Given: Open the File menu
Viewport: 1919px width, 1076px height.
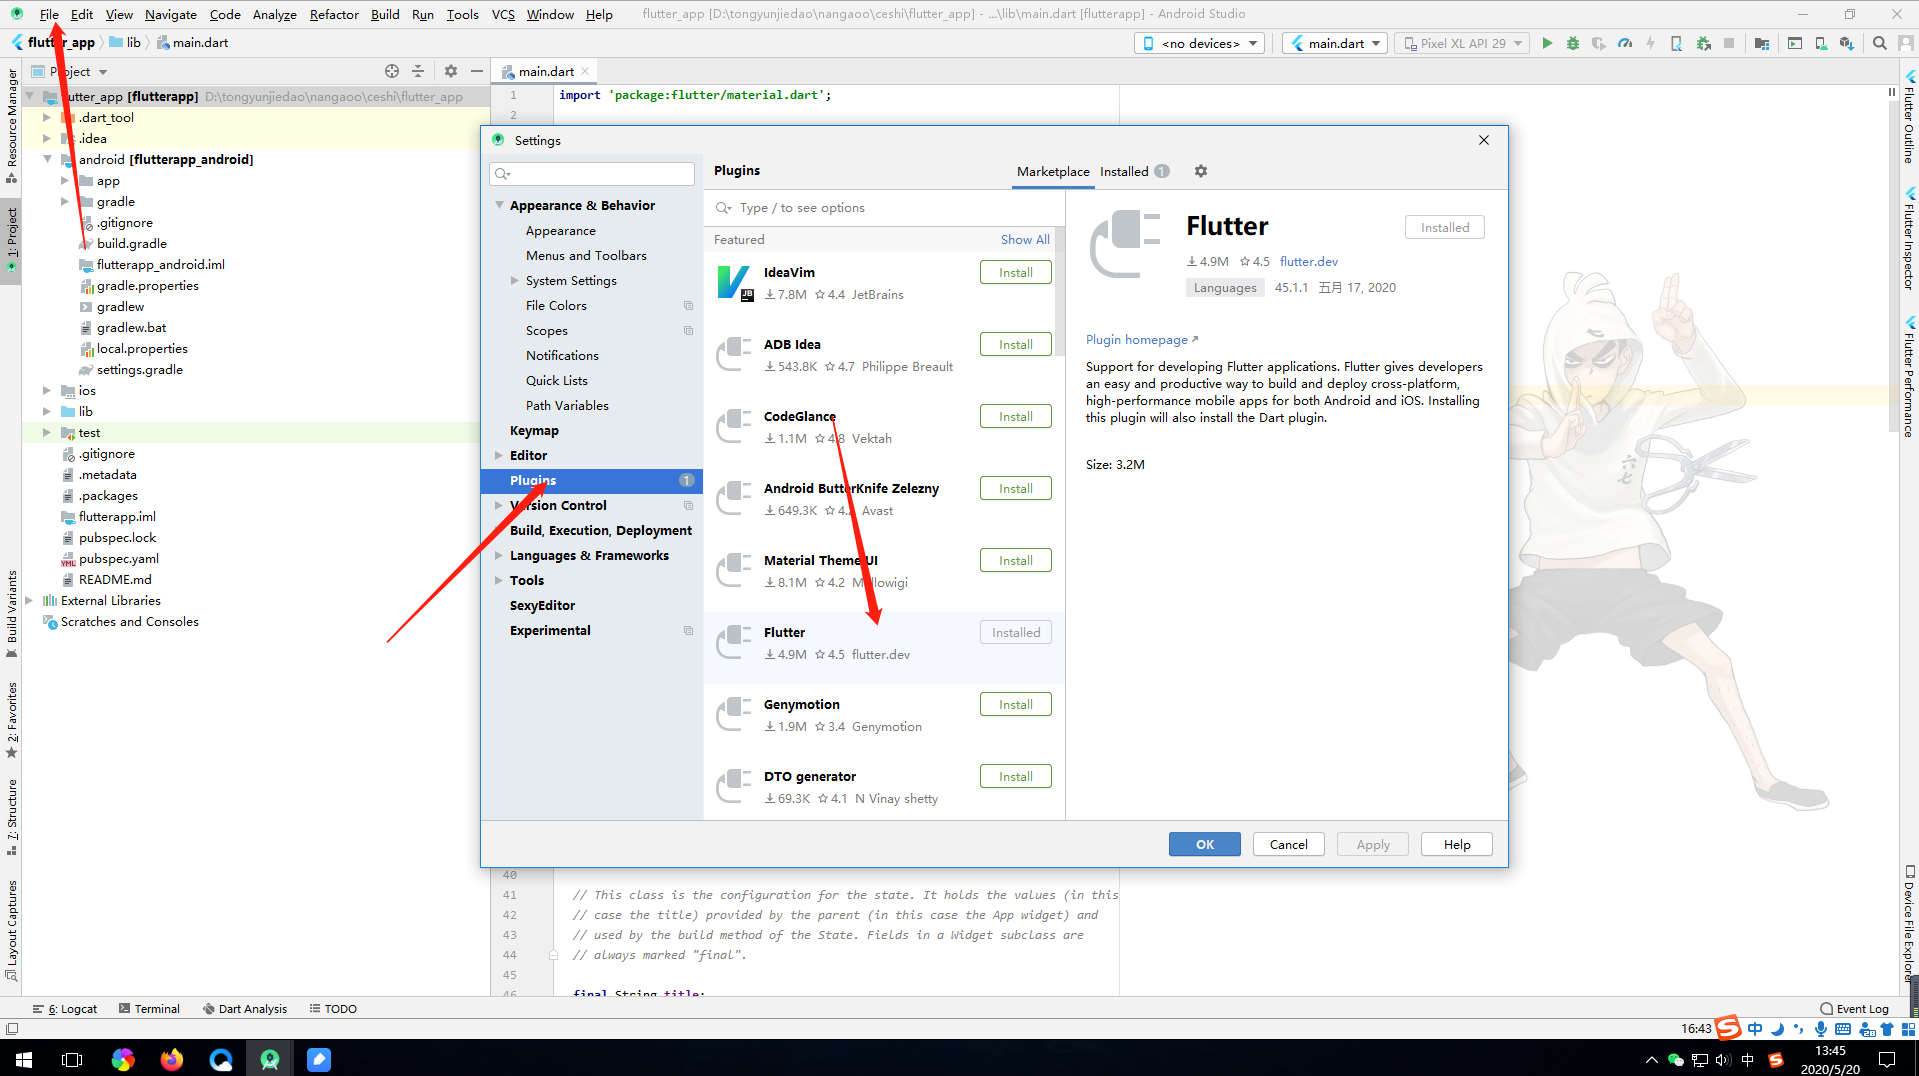Looking at the screenshot, I should (x=49, y=14).
